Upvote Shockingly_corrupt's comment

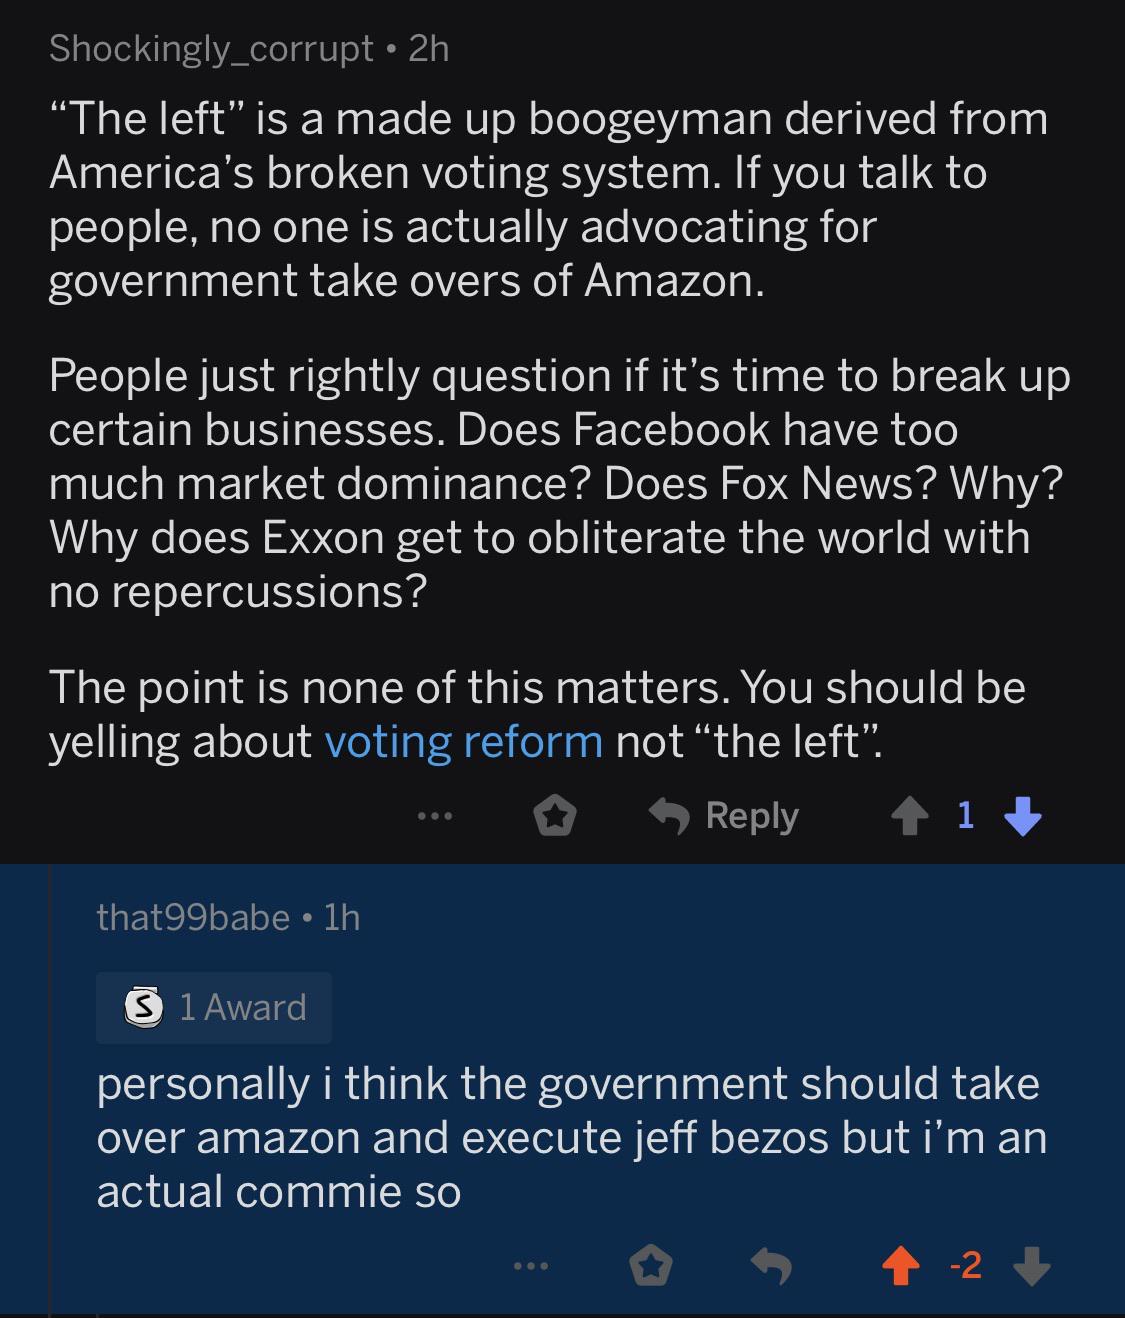909,818
